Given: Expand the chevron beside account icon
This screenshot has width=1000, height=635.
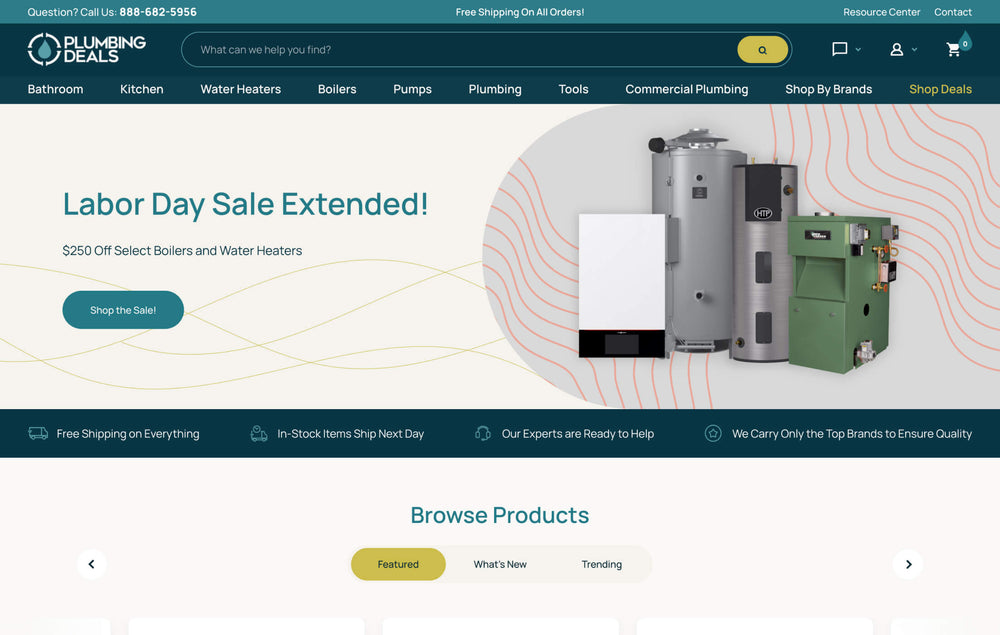Looking at the screenshot, I should coord(914,49).
